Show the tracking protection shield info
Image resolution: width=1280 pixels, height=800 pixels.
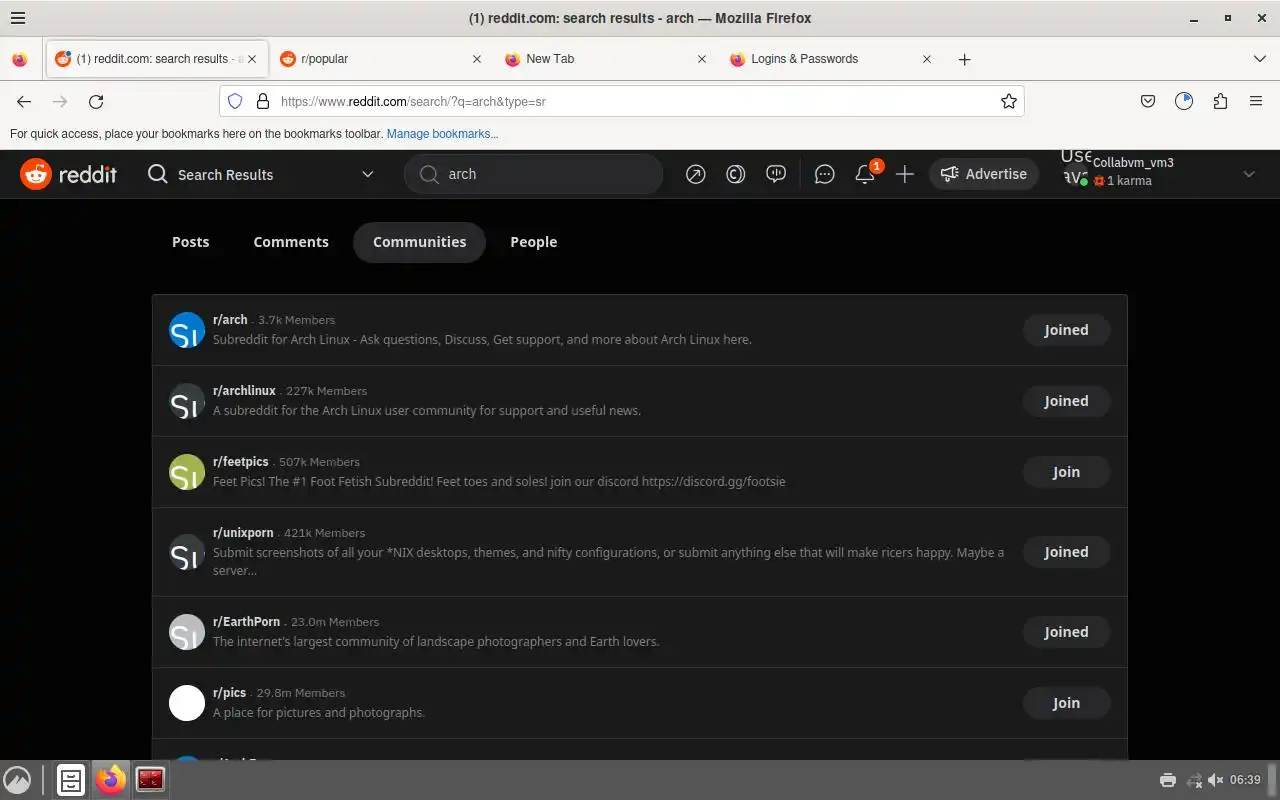(235, 101)
